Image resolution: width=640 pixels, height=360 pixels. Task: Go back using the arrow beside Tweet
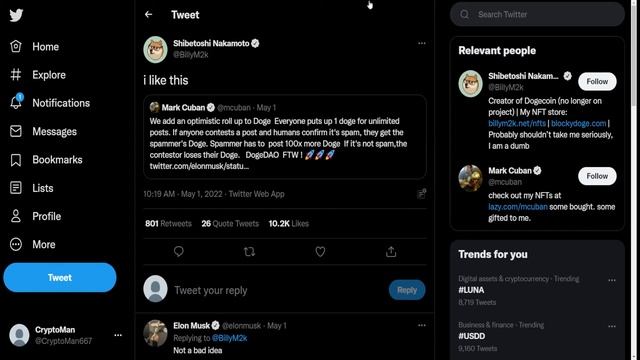point(149,15)
